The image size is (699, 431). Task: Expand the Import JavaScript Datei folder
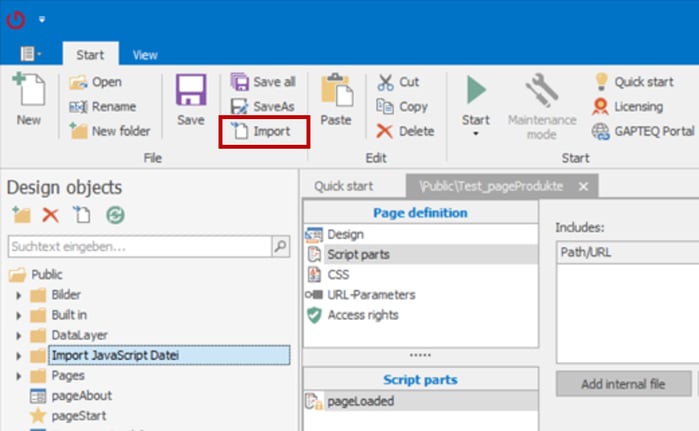(19, 356)
